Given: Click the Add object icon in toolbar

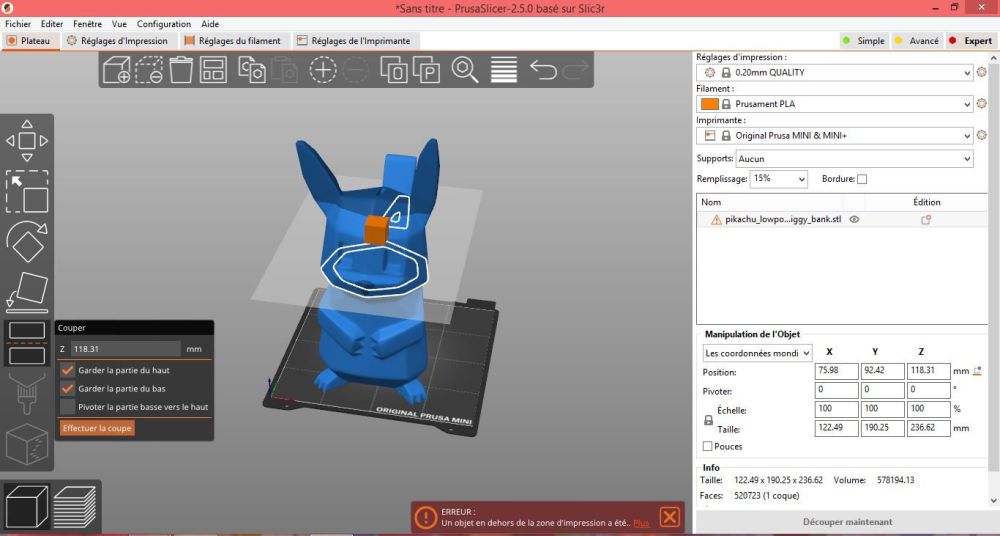Looking at the screenshot, I should (x=117, y=70).
